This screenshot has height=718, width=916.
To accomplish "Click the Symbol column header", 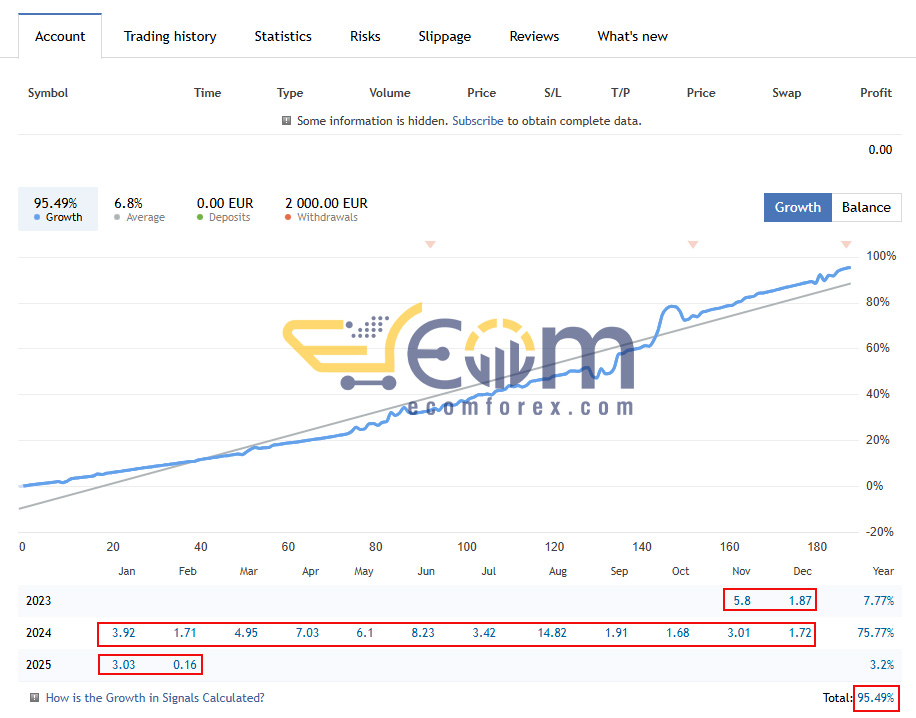I will (x=48, y=93).
